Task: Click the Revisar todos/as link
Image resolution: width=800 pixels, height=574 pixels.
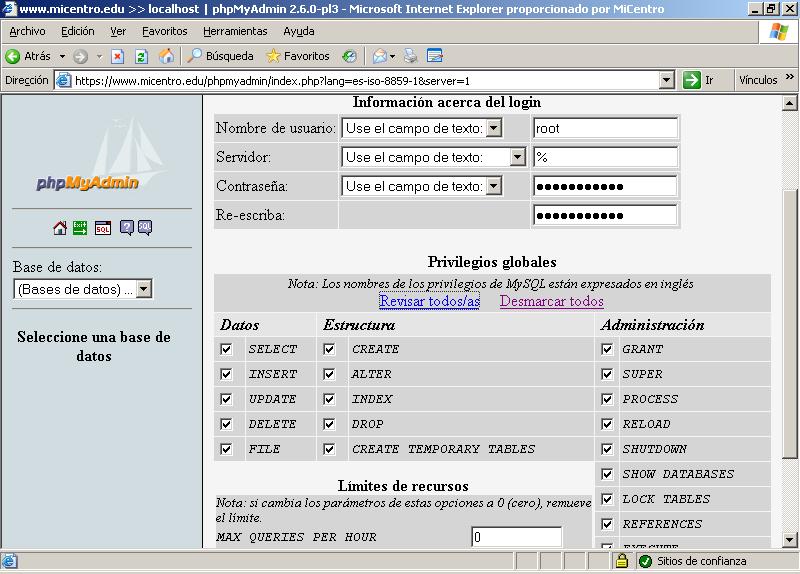Action: [430, 301]
